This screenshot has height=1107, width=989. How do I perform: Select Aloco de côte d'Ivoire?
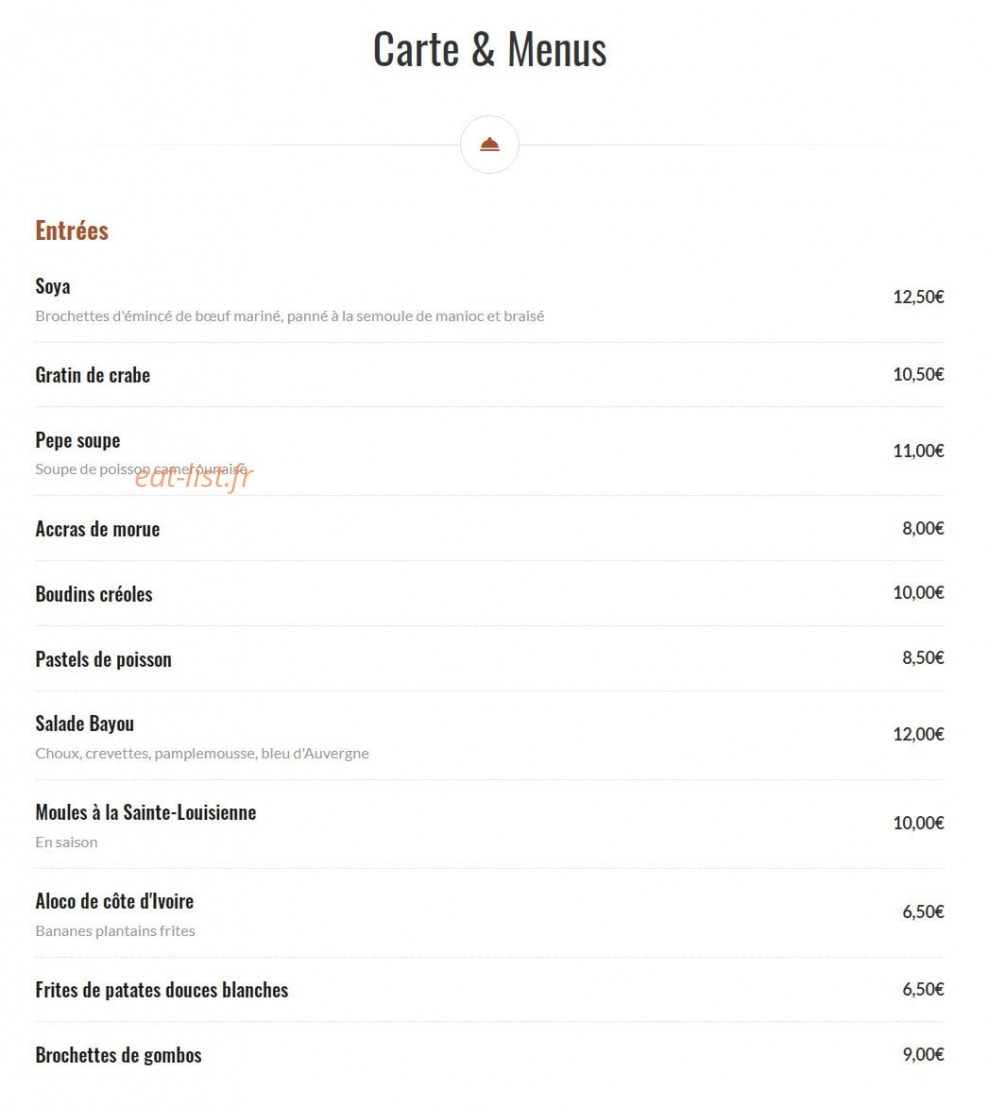[x=114, y=902]
